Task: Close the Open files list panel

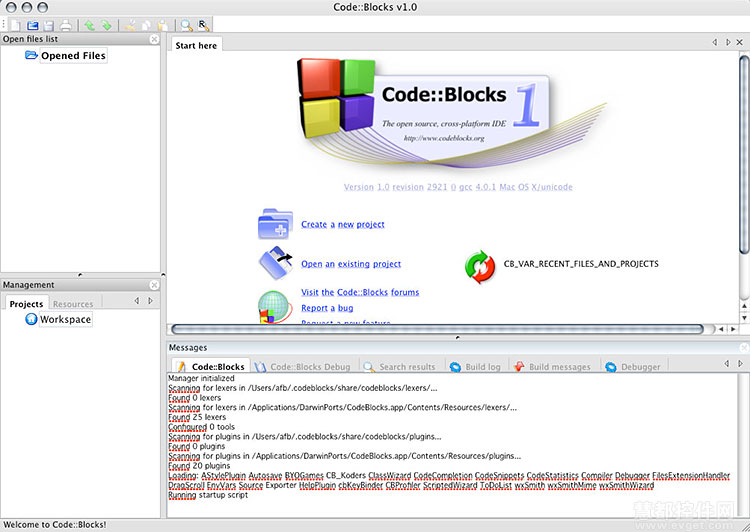Action: tap(154, 39)
